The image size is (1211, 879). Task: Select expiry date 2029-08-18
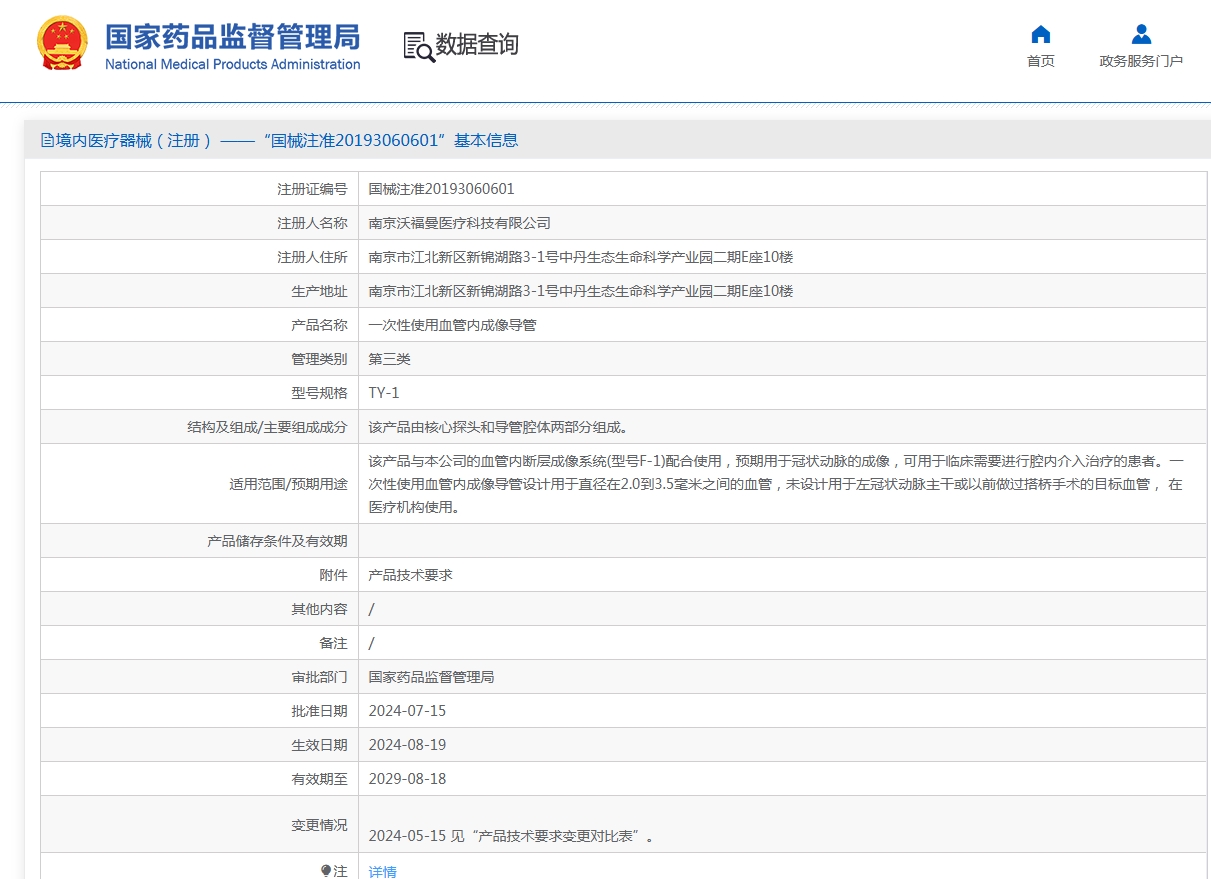coord(407,779)
